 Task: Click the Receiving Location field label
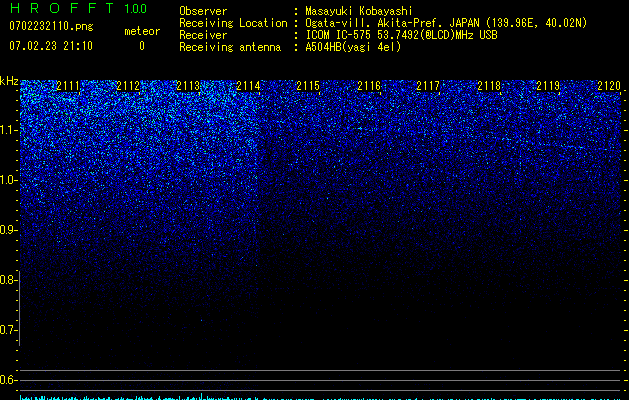(233, 23)
